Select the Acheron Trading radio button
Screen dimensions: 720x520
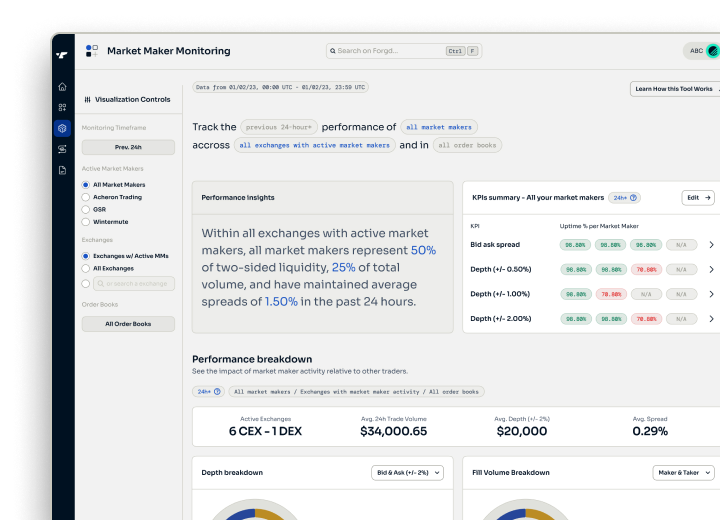pyautogui.click(x=86, y=197)
